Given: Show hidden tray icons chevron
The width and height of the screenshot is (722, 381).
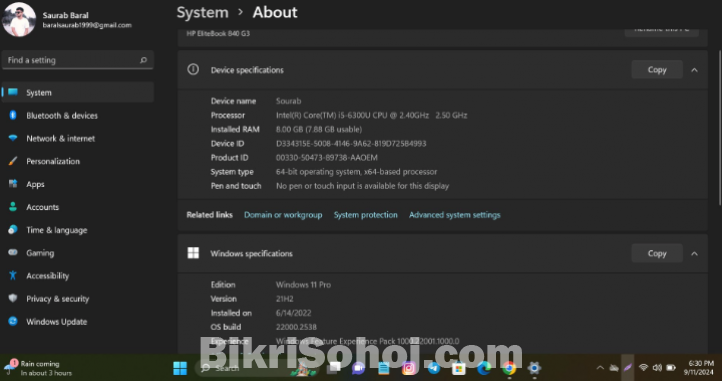Looking at the screenshot, I should 600,368.
